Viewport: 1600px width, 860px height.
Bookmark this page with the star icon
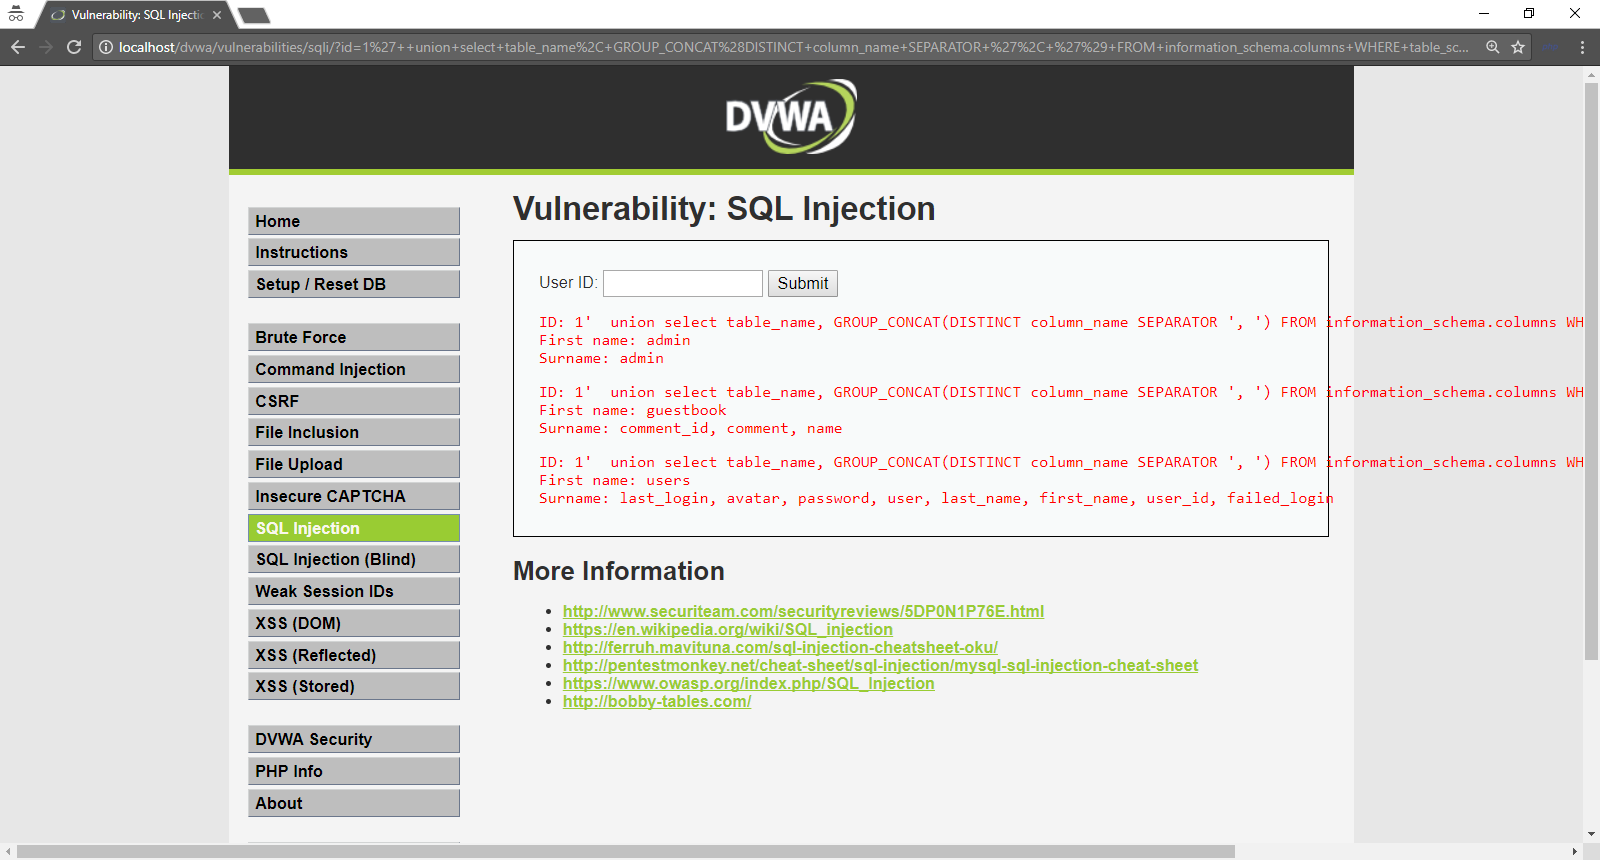pyautogui.click(x=1518, y=47)
